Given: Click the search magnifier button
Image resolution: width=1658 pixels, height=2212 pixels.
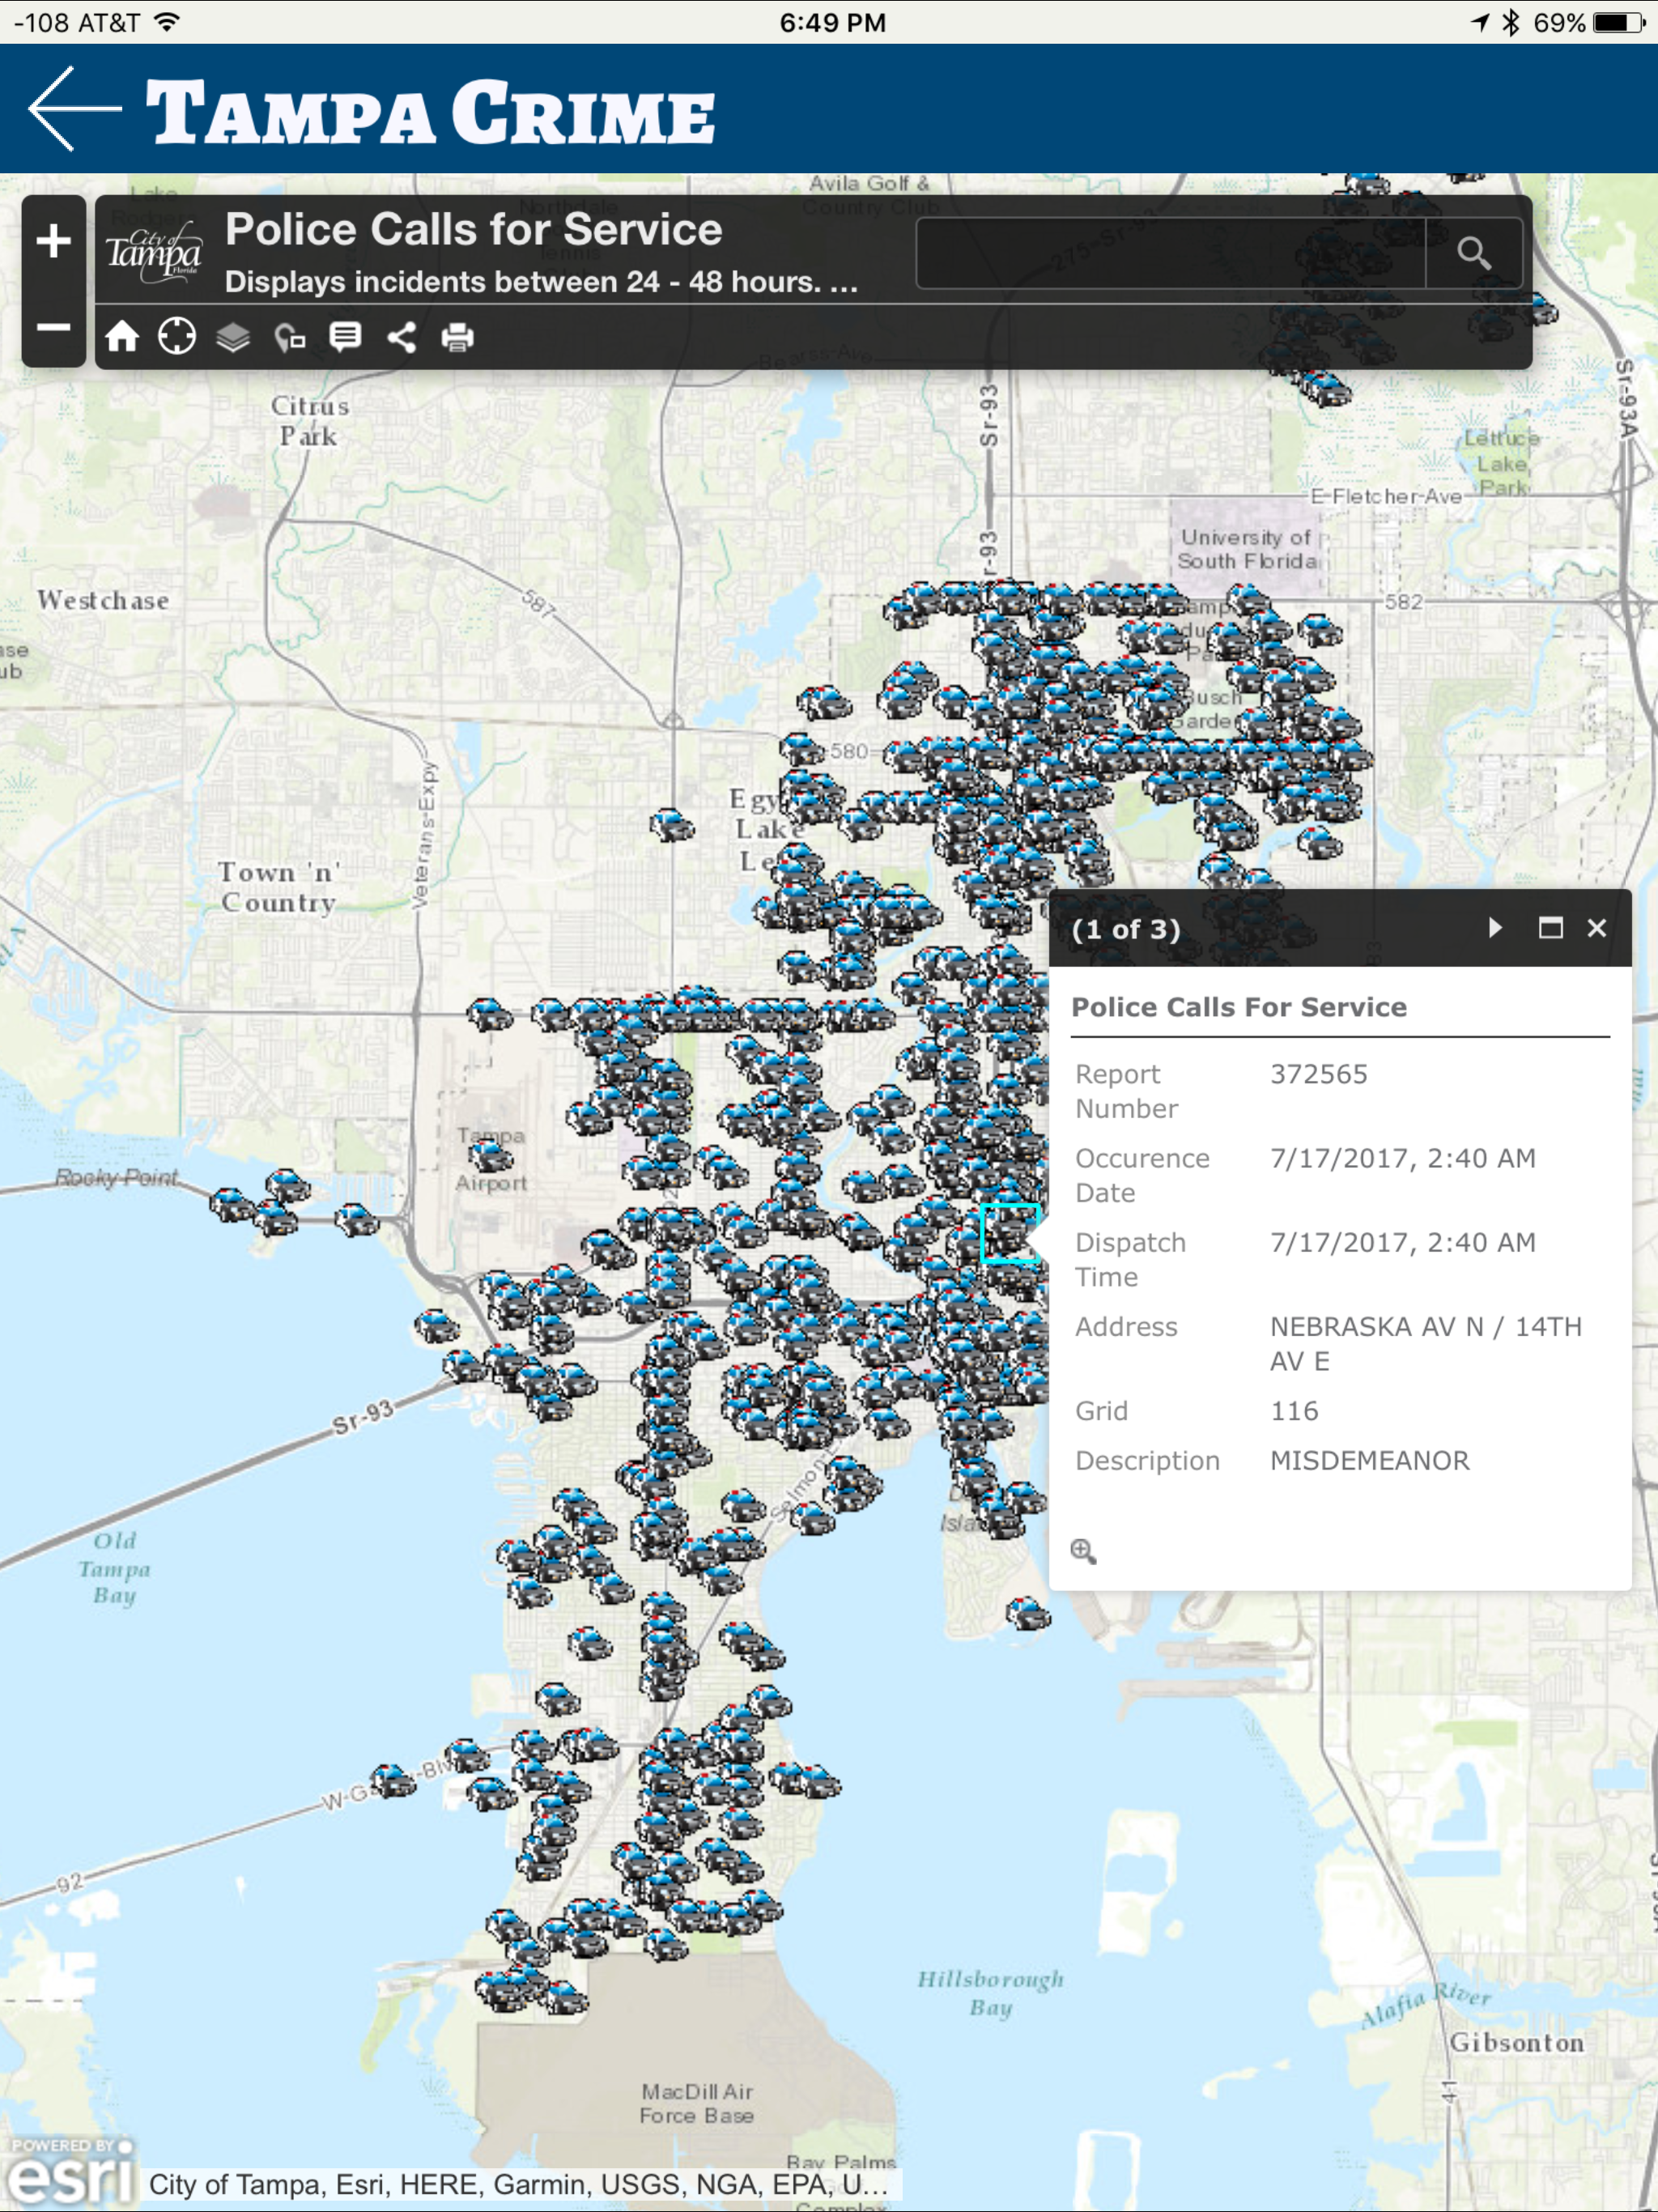Looking at the screenshot, I should coord(1473,254).
